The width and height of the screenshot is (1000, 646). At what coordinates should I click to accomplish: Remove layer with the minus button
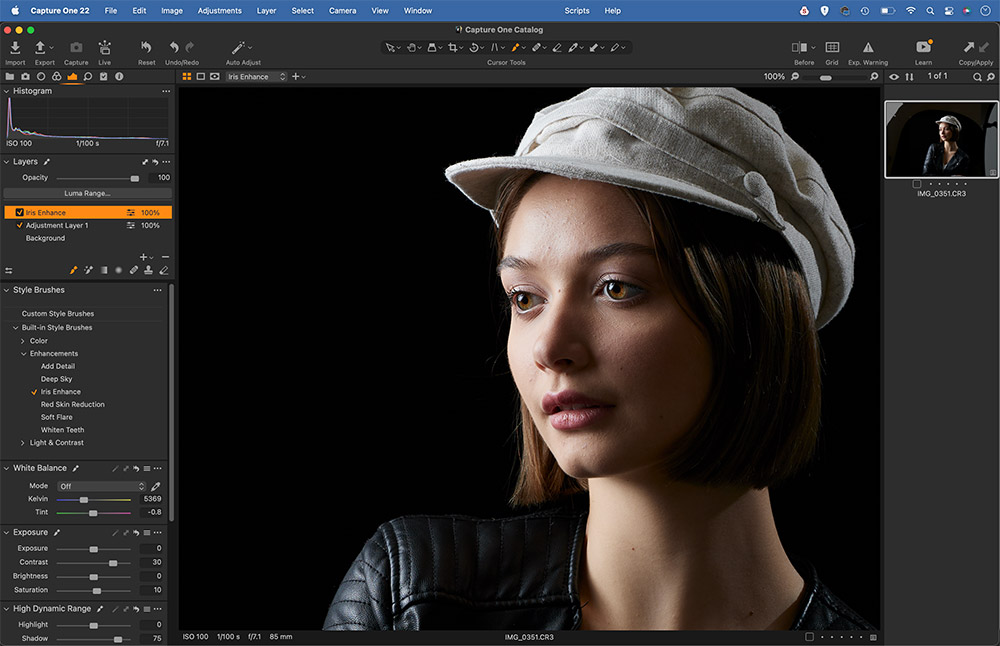166,257
